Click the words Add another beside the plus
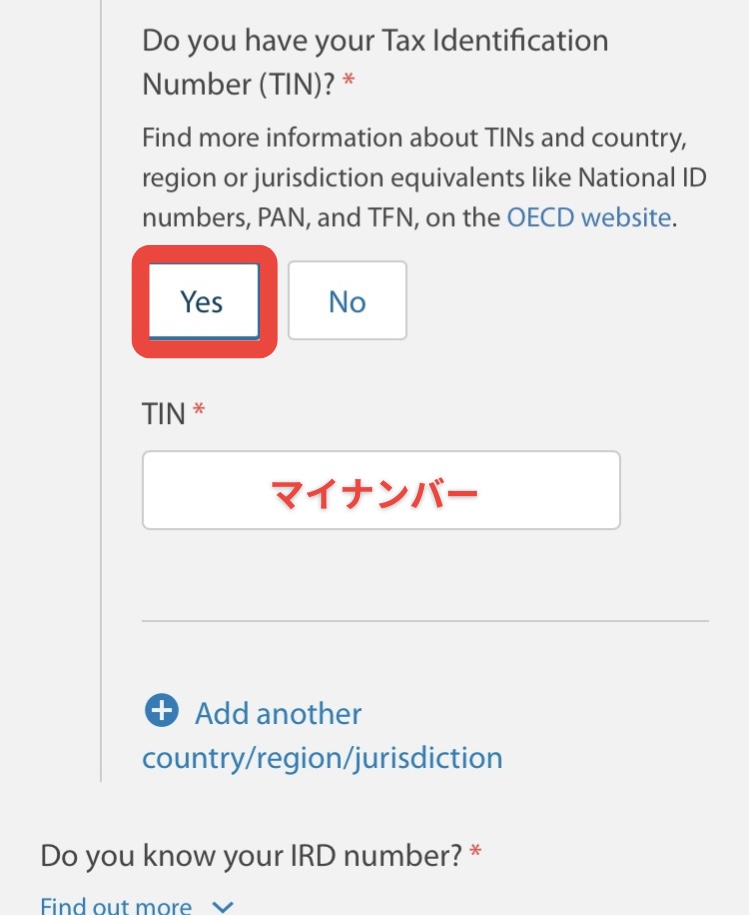 (278, 714)
